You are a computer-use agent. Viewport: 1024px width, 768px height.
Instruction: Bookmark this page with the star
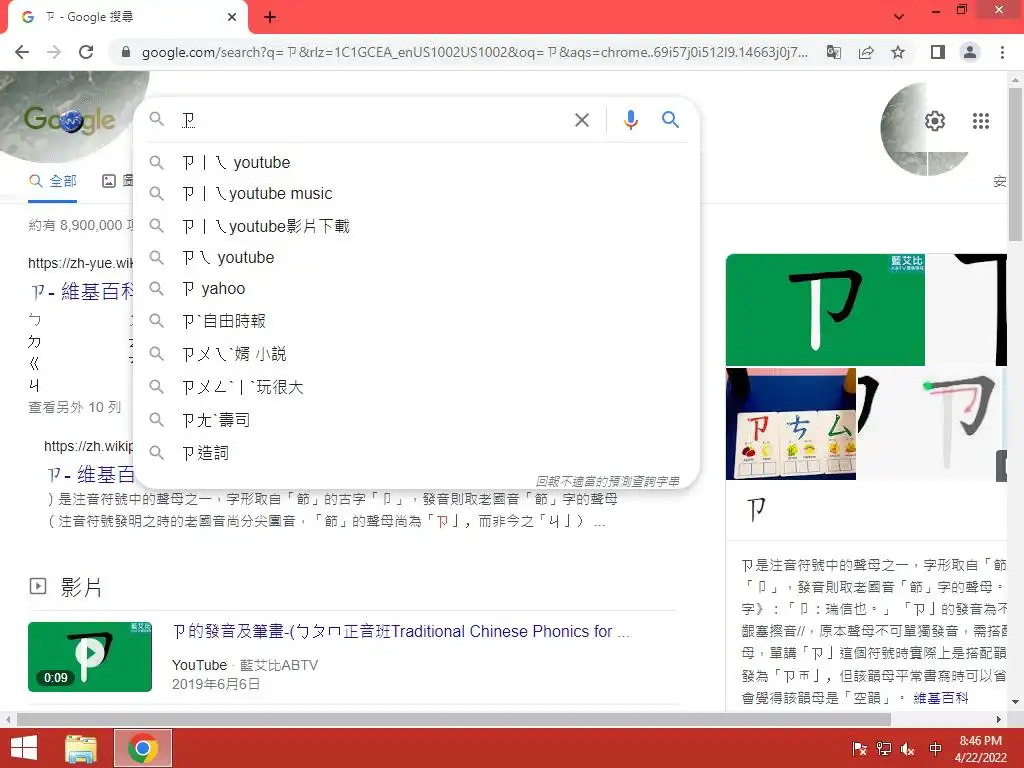point(898,52)
